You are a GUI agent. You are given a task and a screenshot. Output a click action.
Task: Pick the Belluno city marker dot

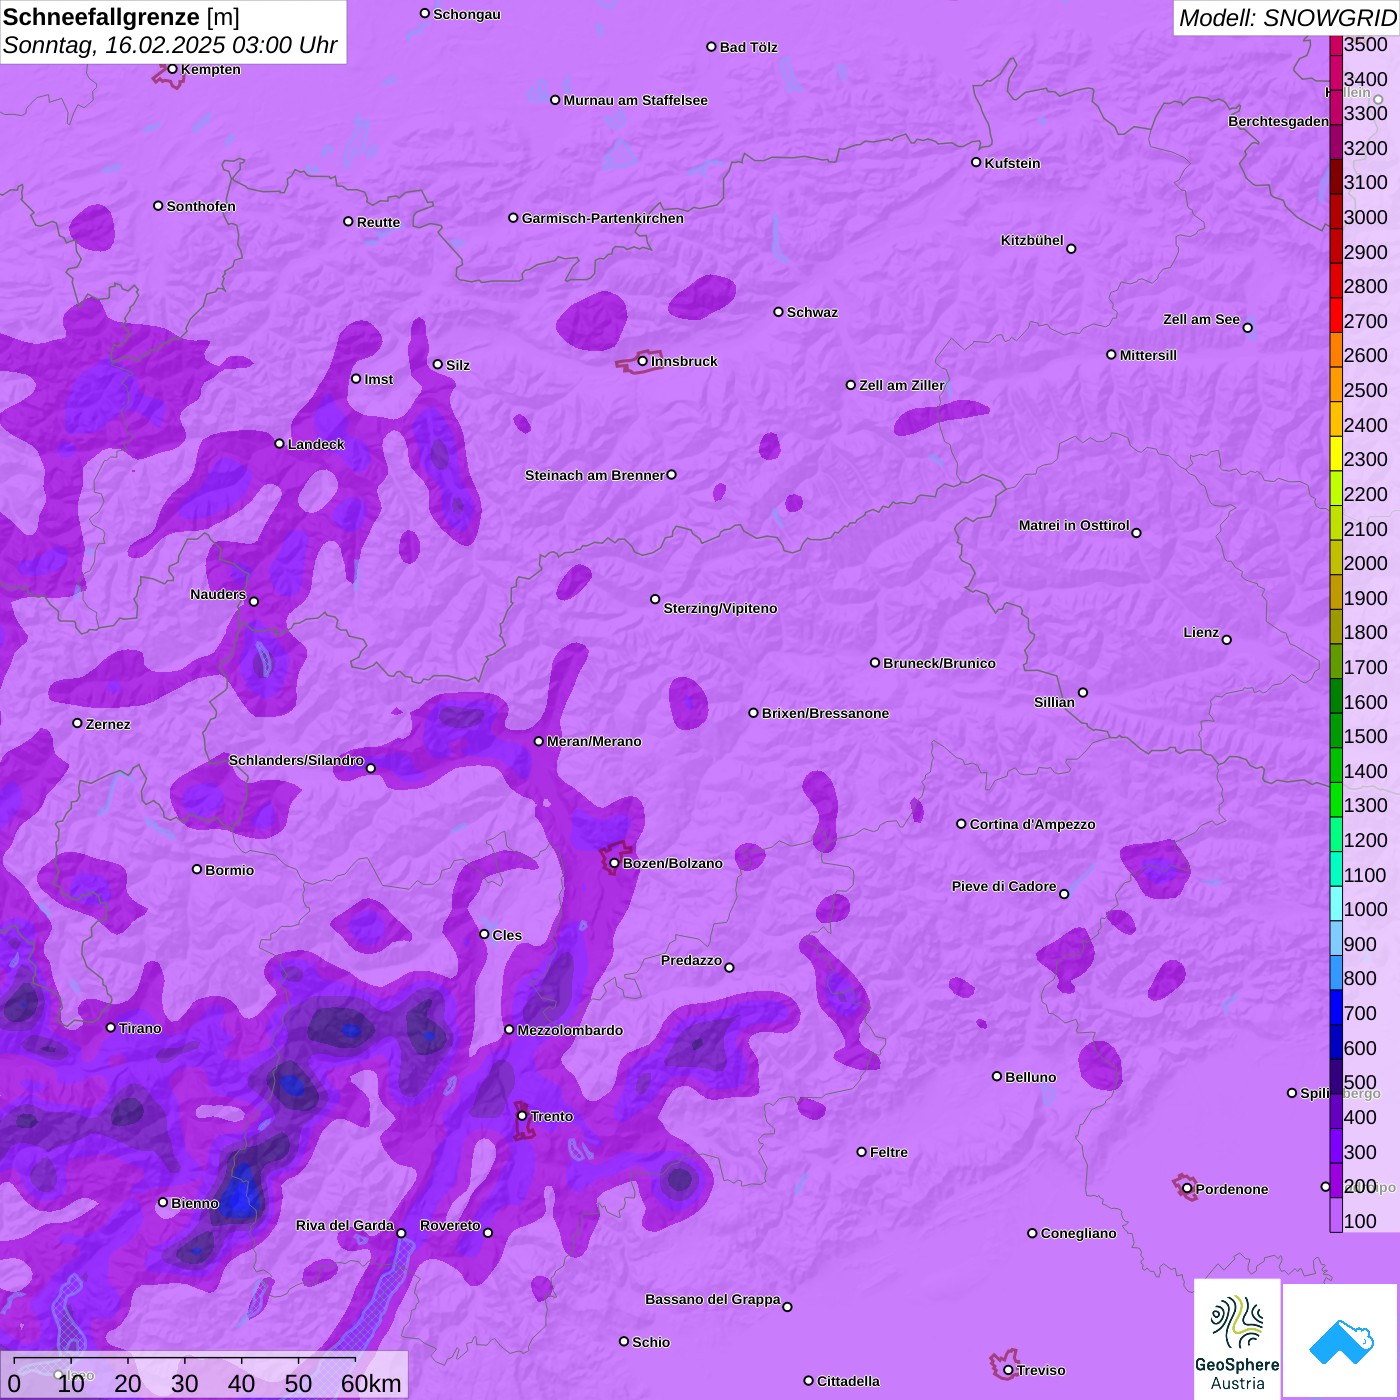tap(997, 1076)
